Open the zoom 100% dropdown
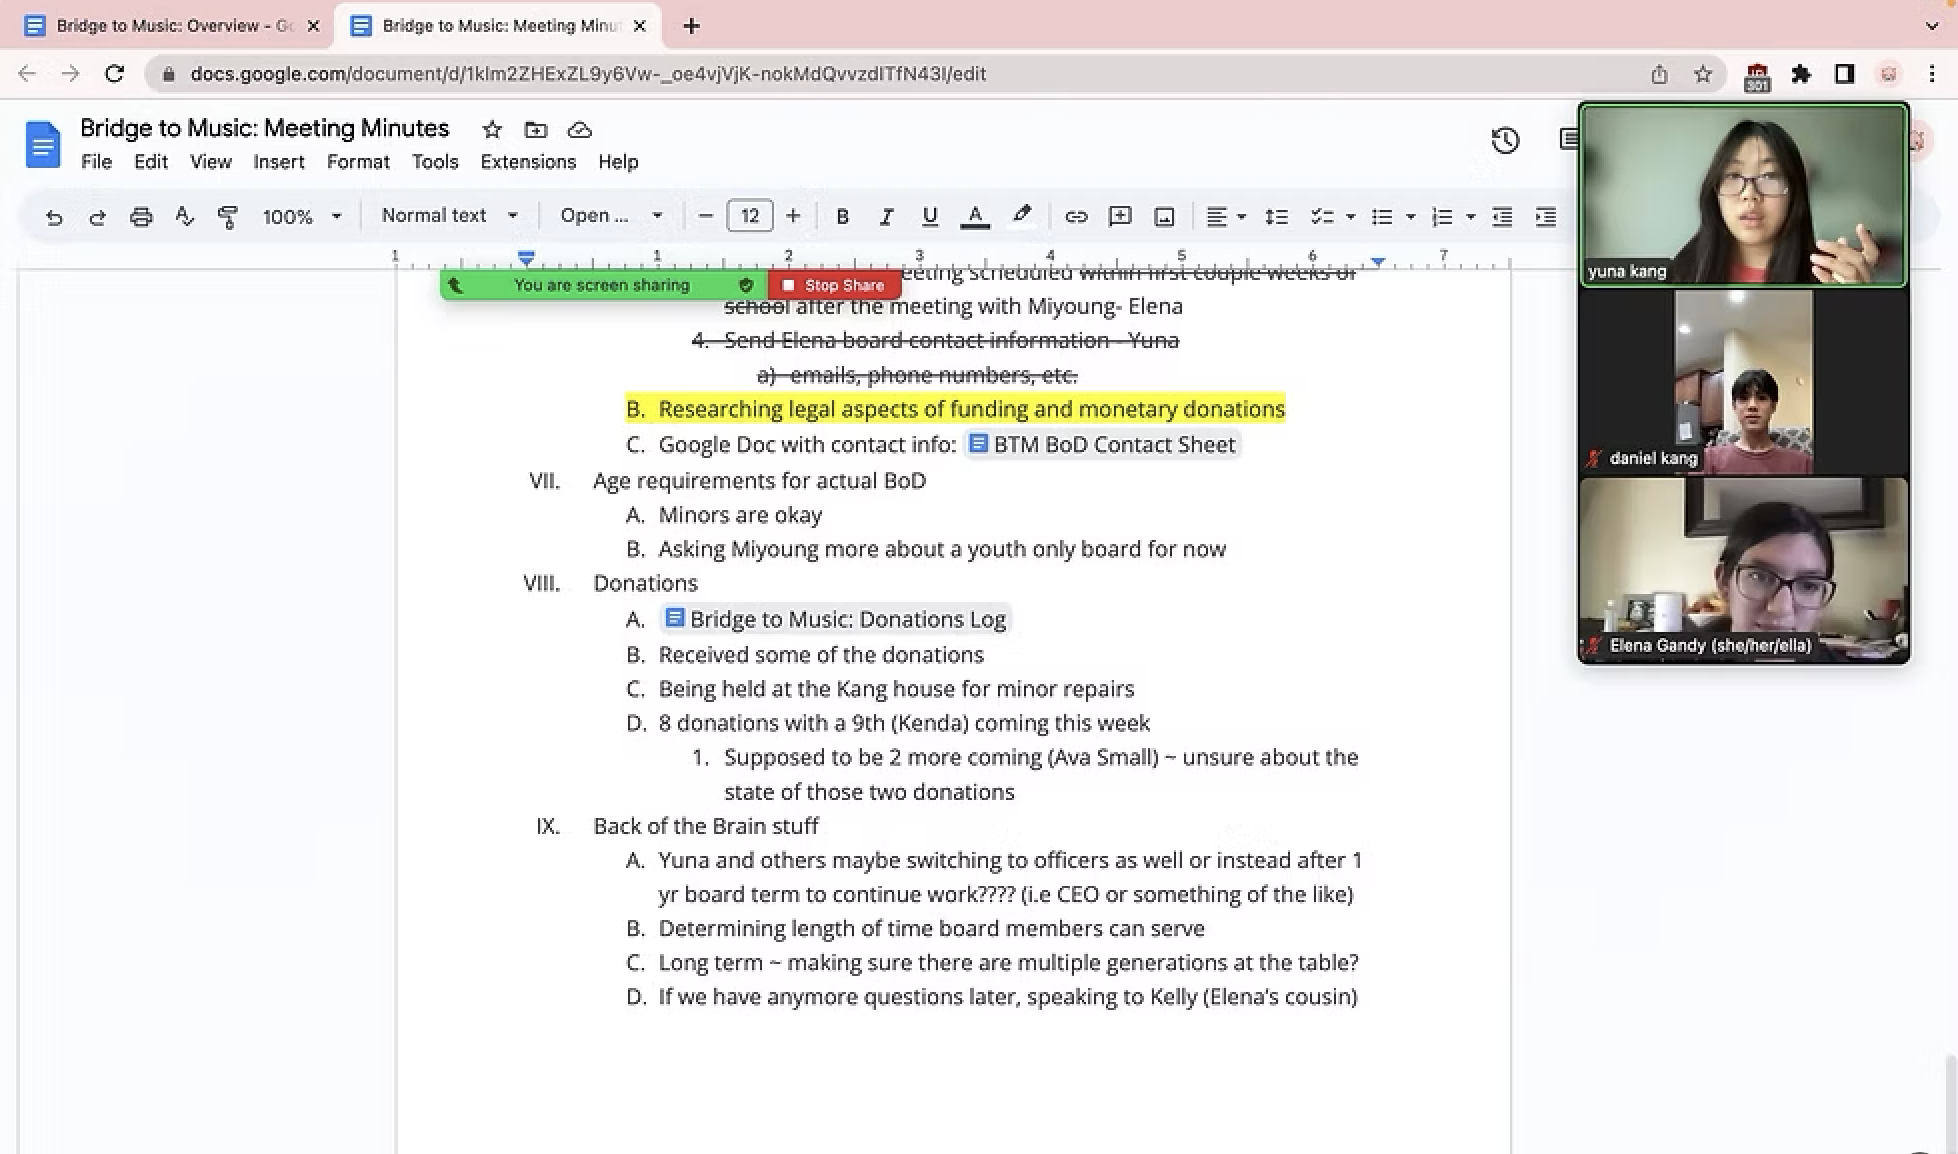The width and height of the screenshot is (1958, 1154). pos(302,216)
